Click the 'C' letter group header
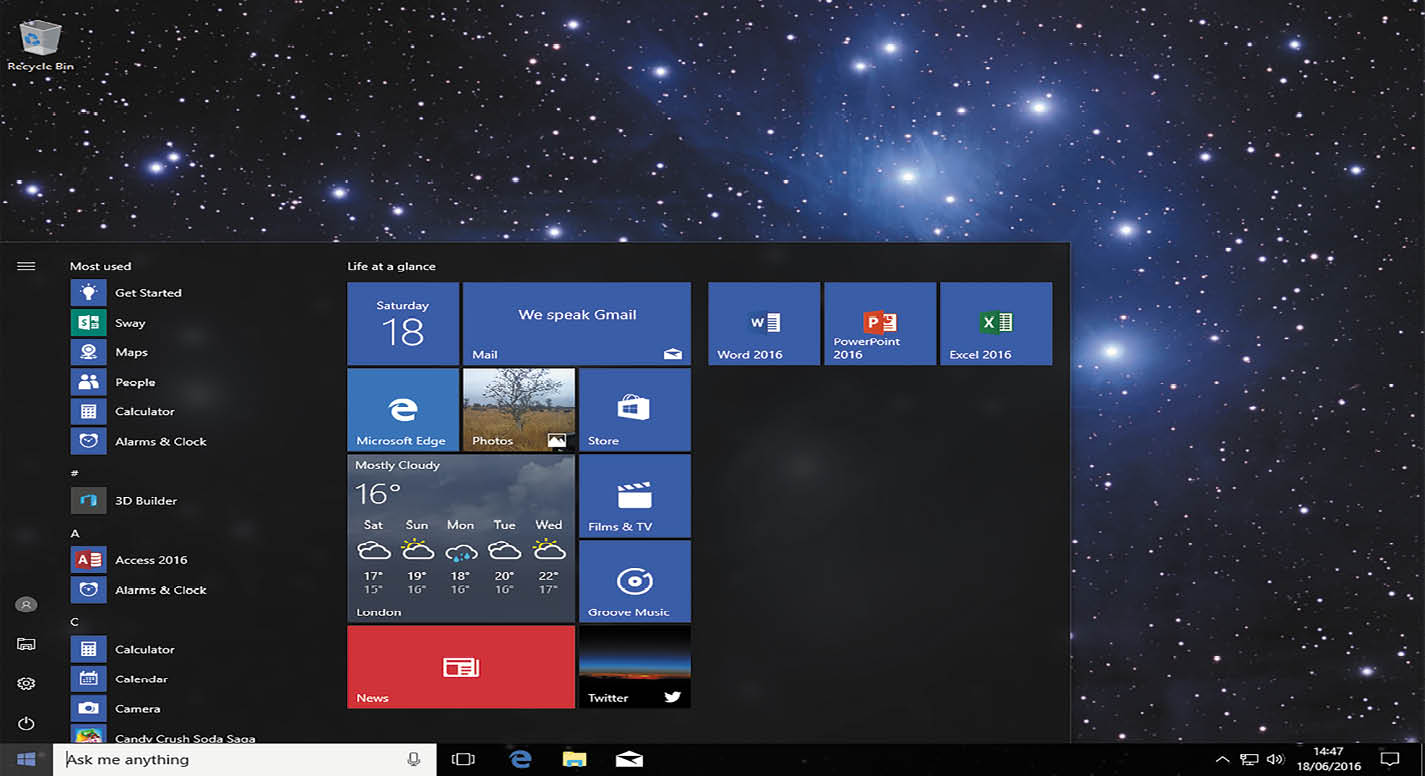The height and width of the screenshot is (776, 1425). pos(74,622)
